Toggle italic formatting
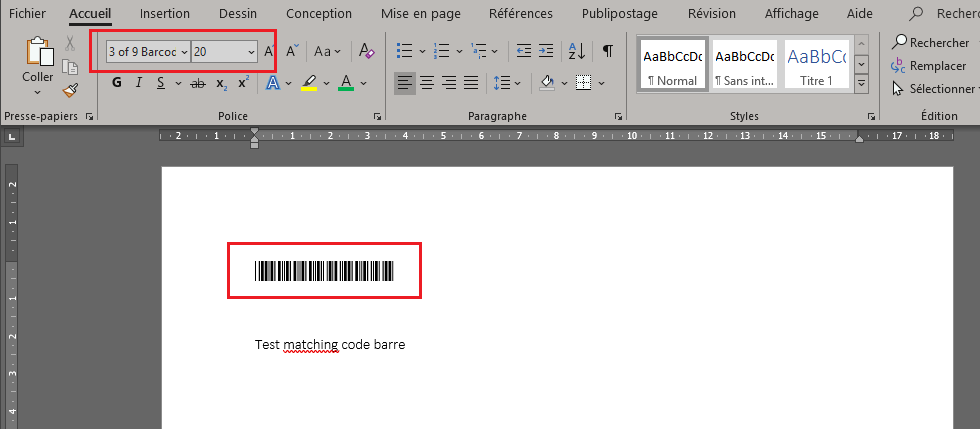Viewport: 980px width, 429px height. pyautogui.click(x=139, y=83)
